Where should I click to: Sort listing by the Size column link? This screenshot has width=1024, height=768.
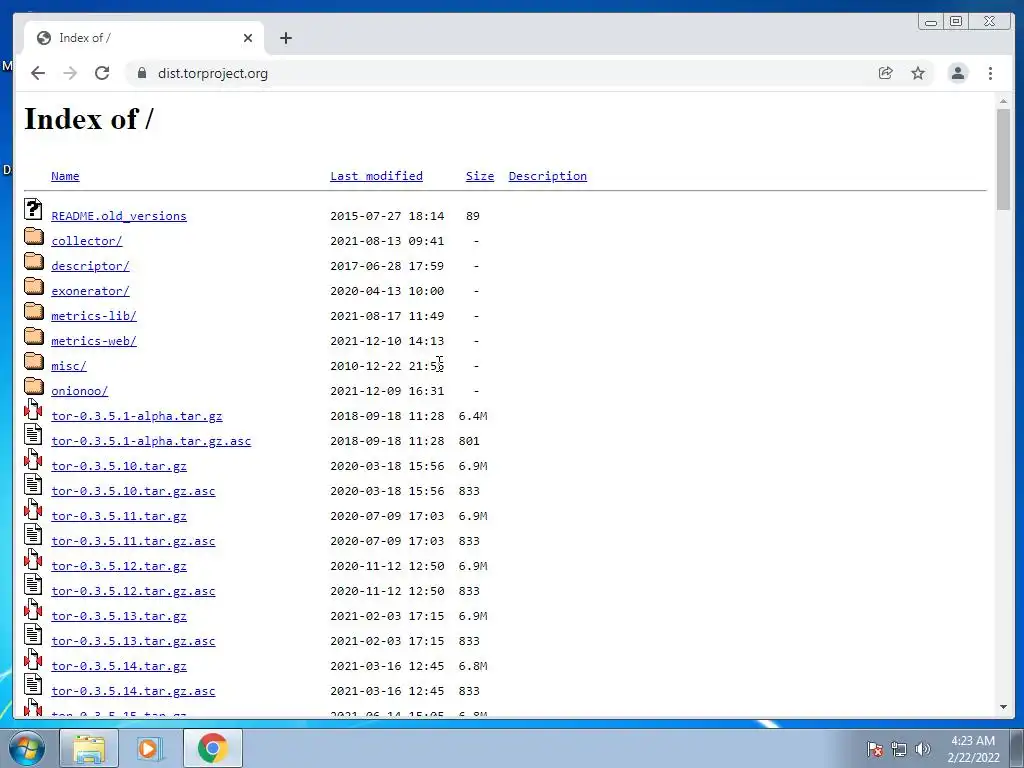(x=480, y=176)
